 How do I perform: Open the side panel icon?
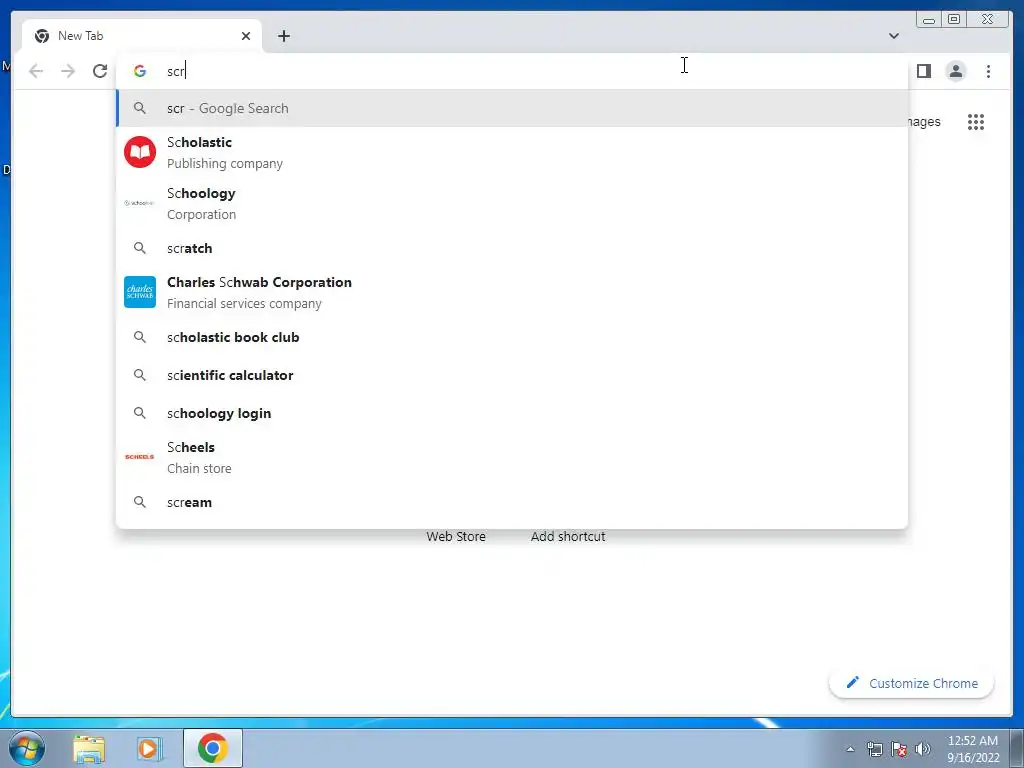pos(923,71)
